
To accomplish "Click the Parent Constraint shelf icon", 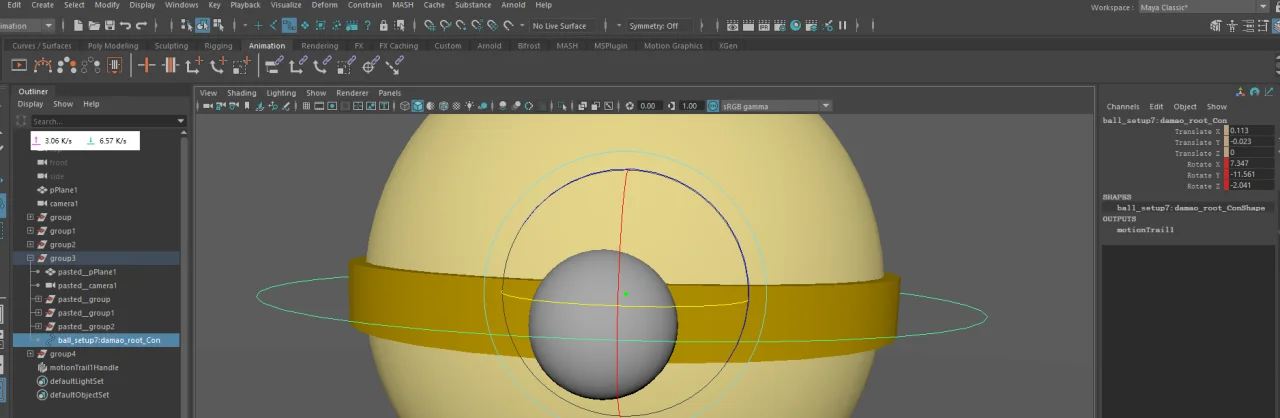I will [x=275, y=65].
